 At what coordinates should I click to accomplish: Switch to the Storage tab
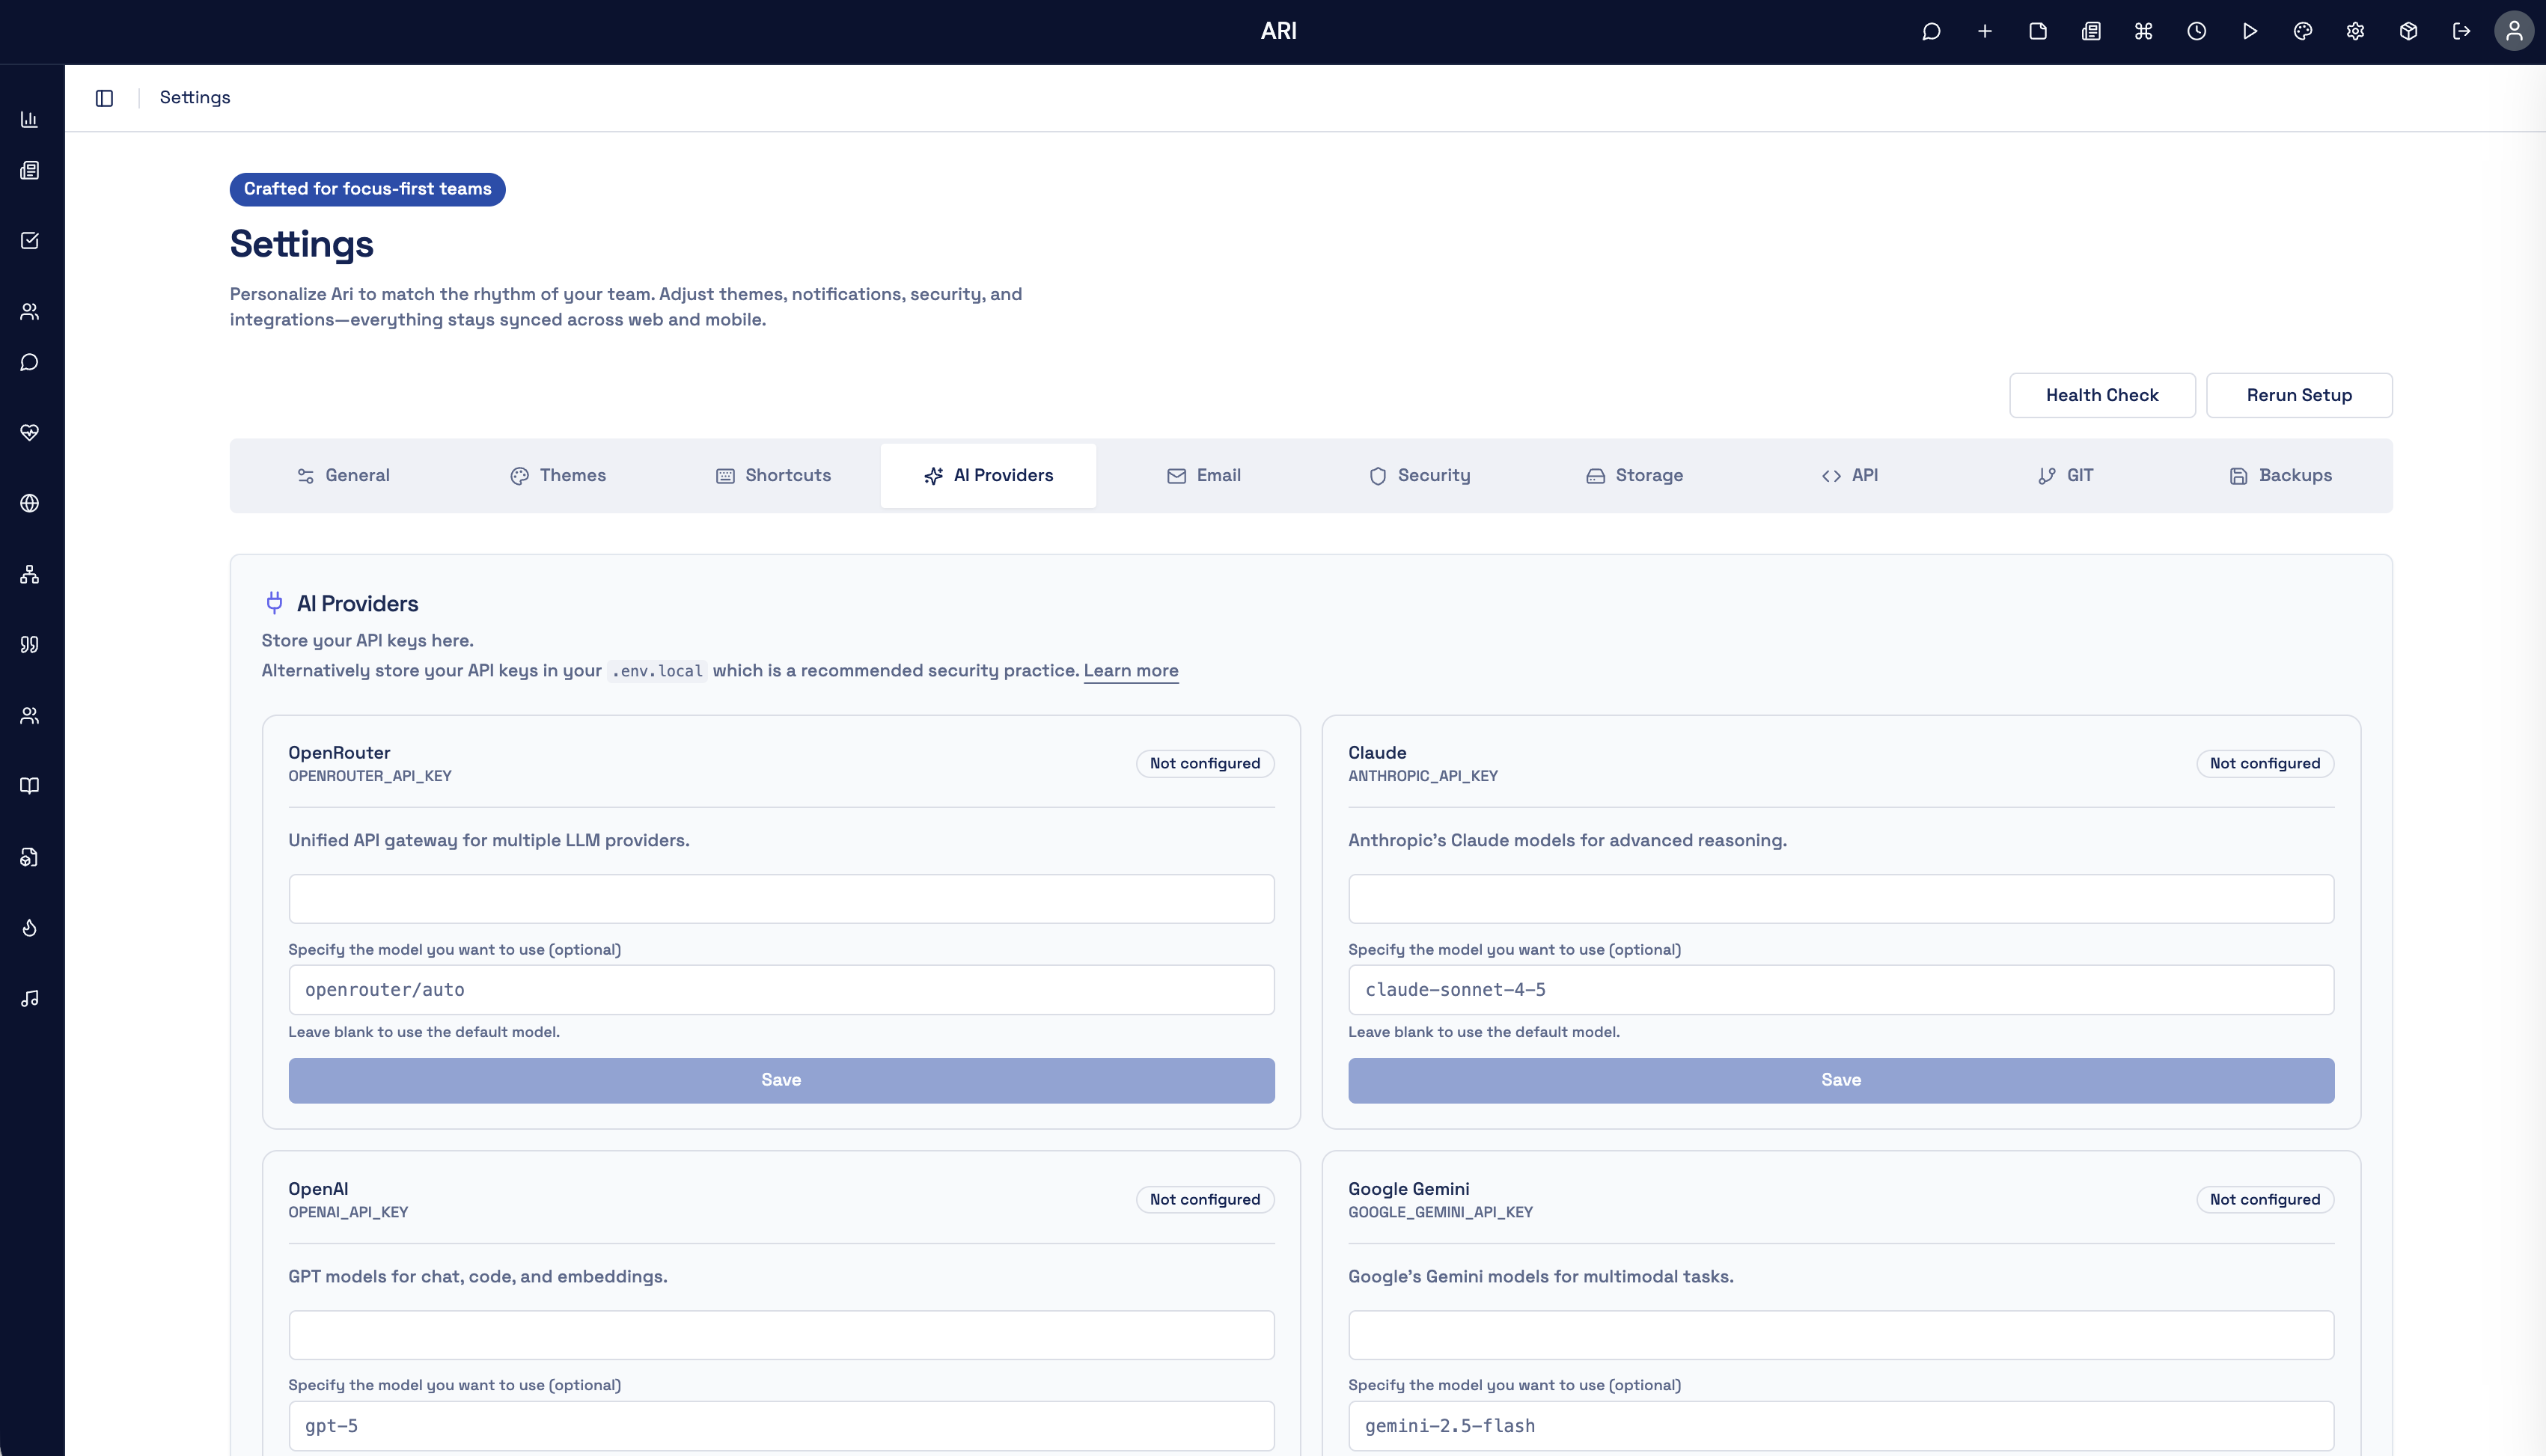(x=1634, y=476)
